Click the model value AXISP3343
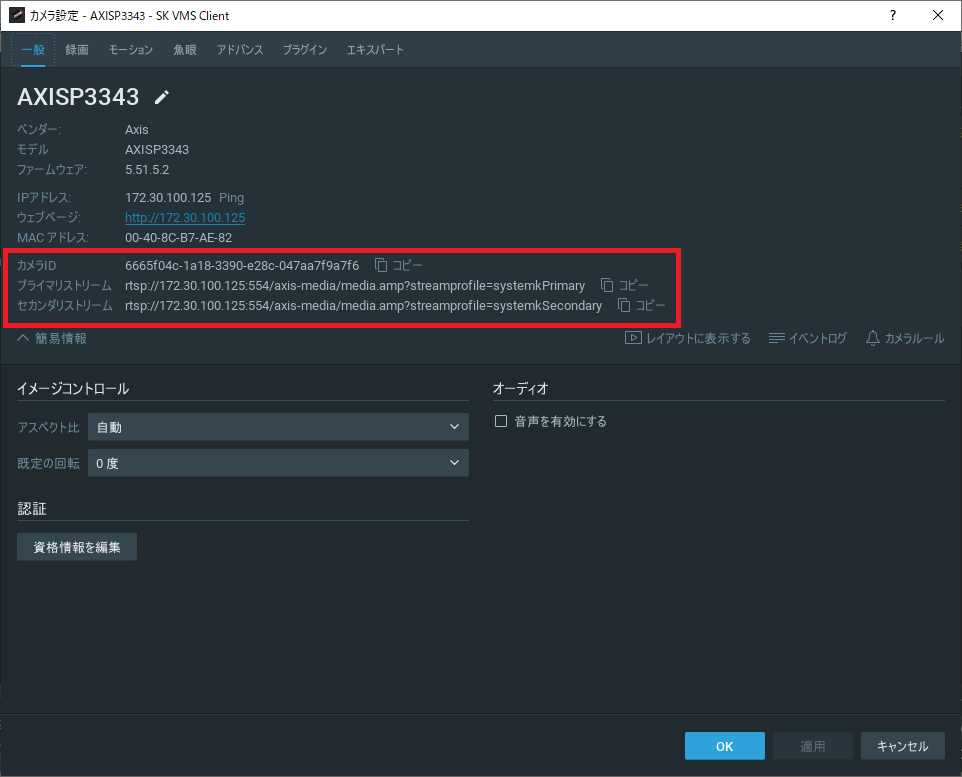The width and height of the screenshot is (962, 777). click(157, 150)
